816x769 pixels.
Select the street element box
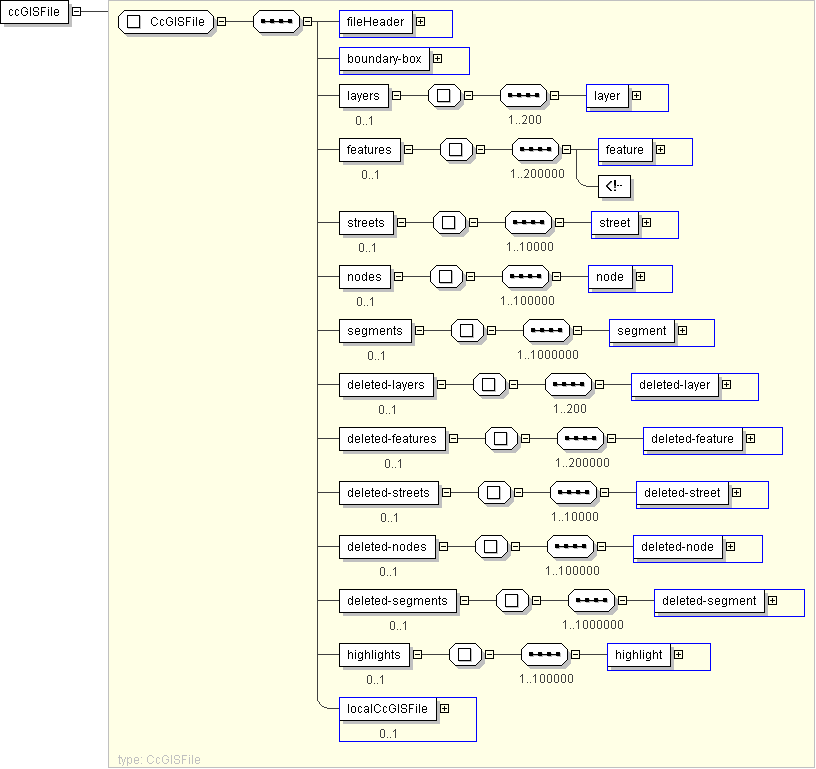point(615,222)
